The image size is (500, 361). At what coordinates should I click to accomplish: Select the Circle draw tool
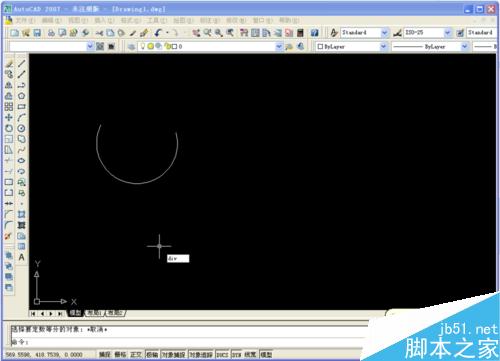[x=22, y=128]
